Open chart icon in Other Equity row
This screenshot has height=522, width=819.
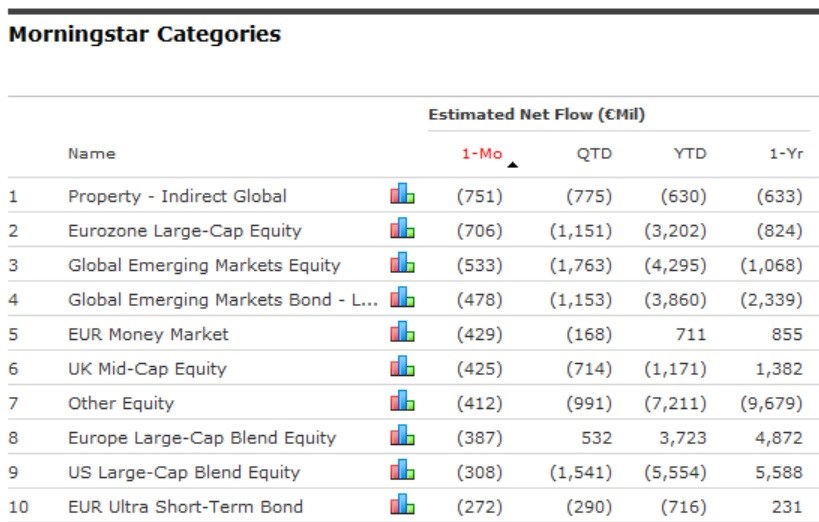coord(402,402)
